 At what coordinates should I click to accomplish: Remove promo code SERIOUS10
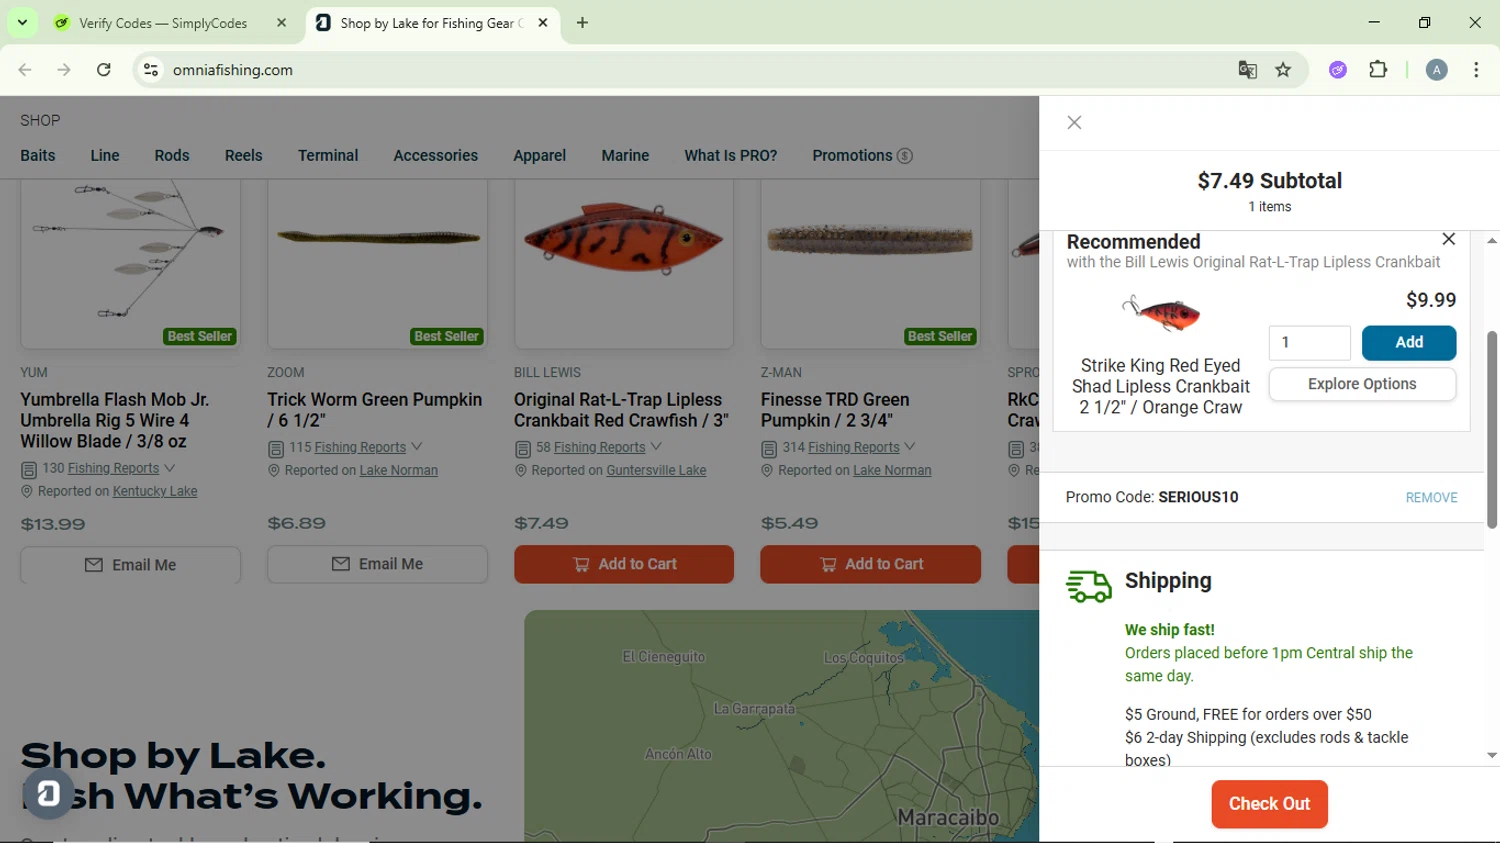(1431, 498)
